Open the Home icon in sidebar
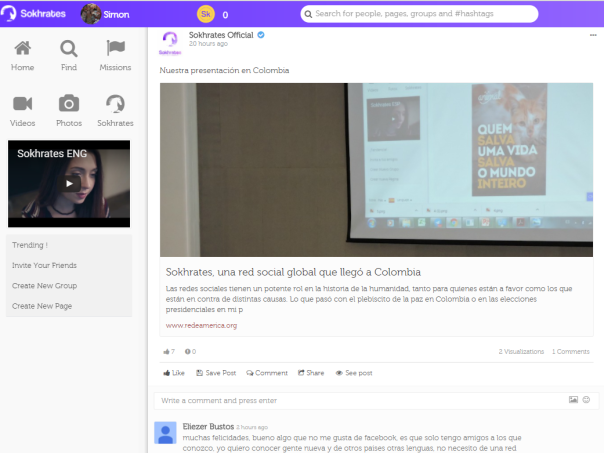The width and height of the screenshot is (604, 453). coord(22,50)
